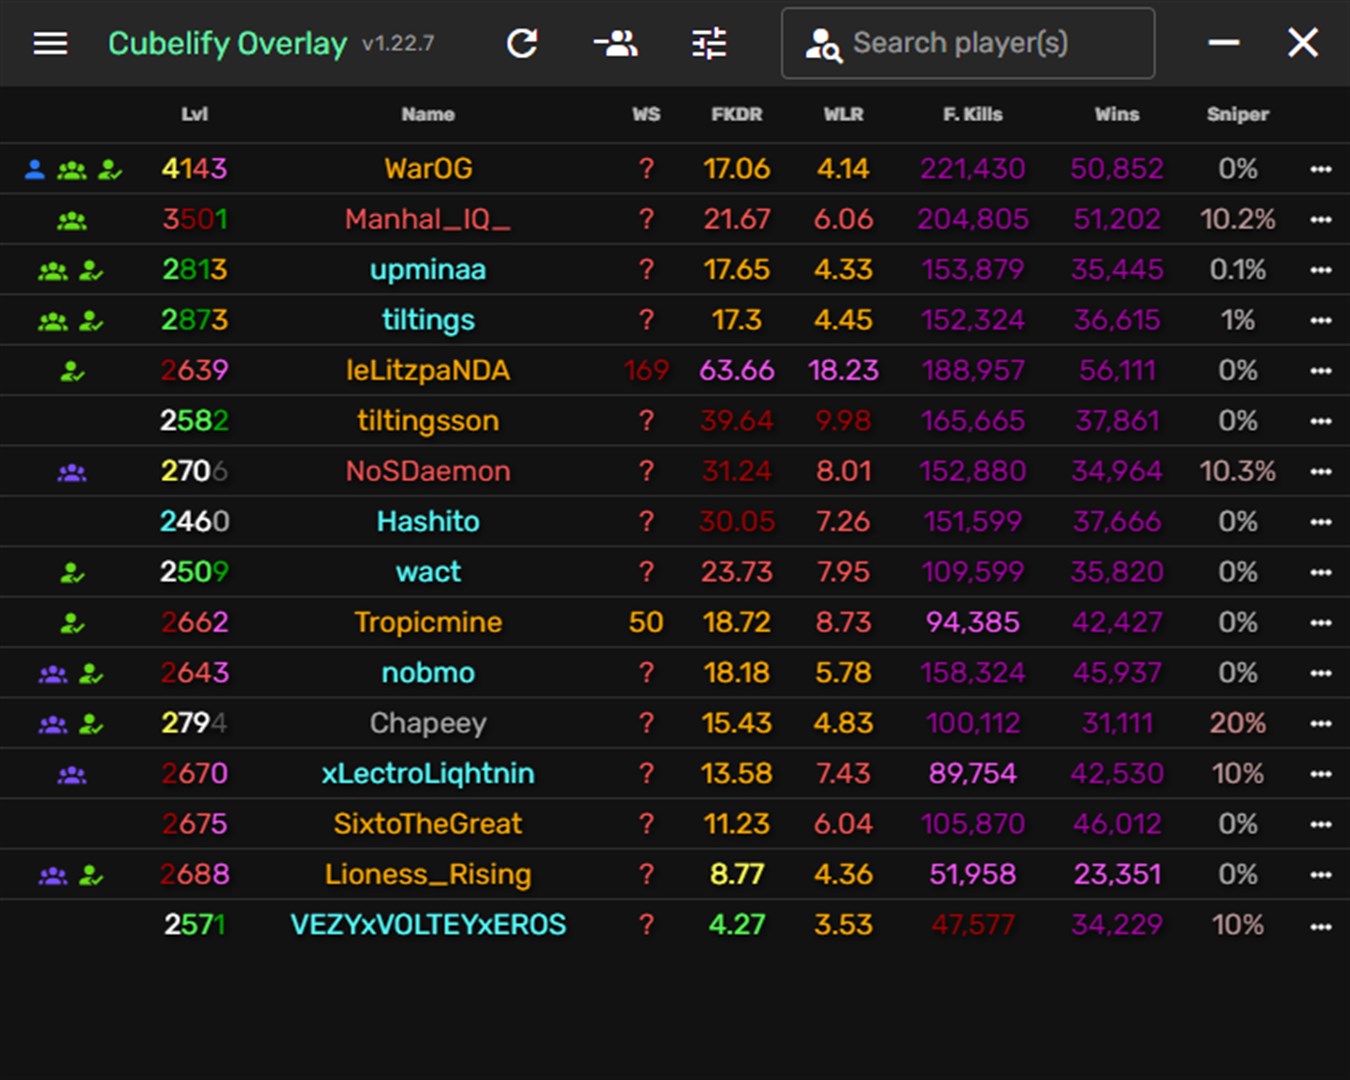Click the verified-user icon on Tropicmine row

coord(72,623)
